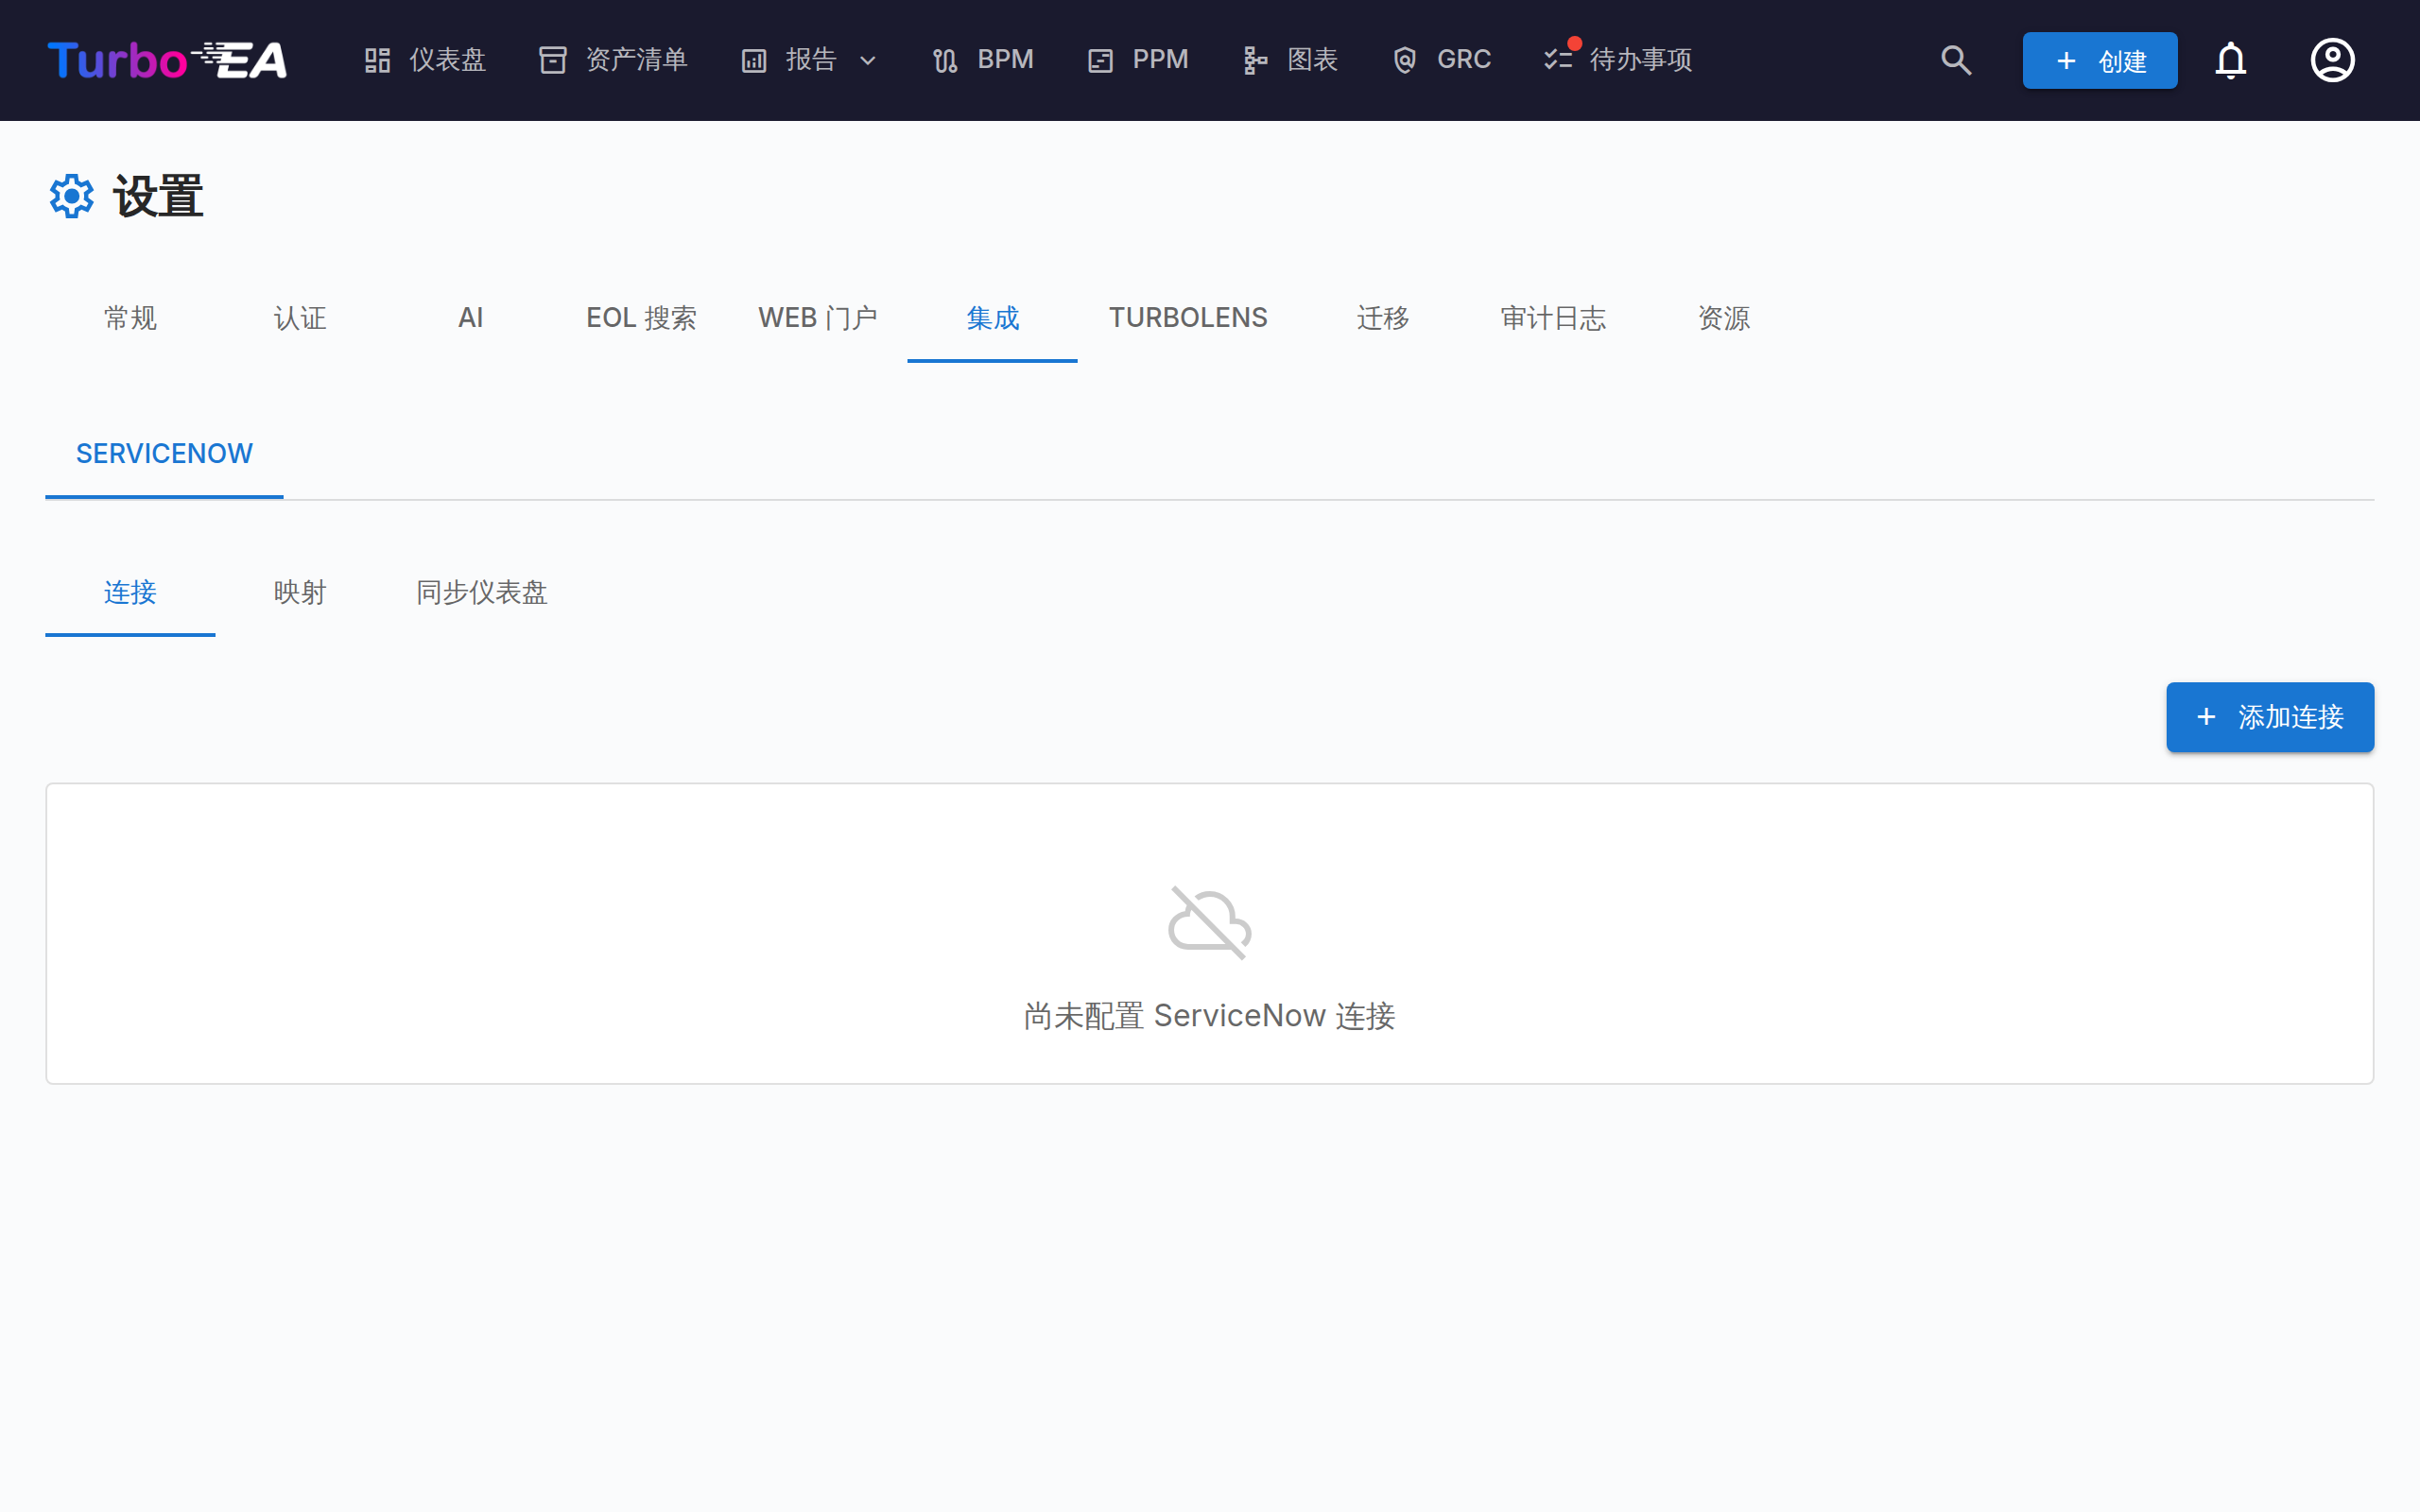This screenshot has height=1512, width=2420.
Task: Open the EOL 搜索 tab
Action: coord(641,318)
